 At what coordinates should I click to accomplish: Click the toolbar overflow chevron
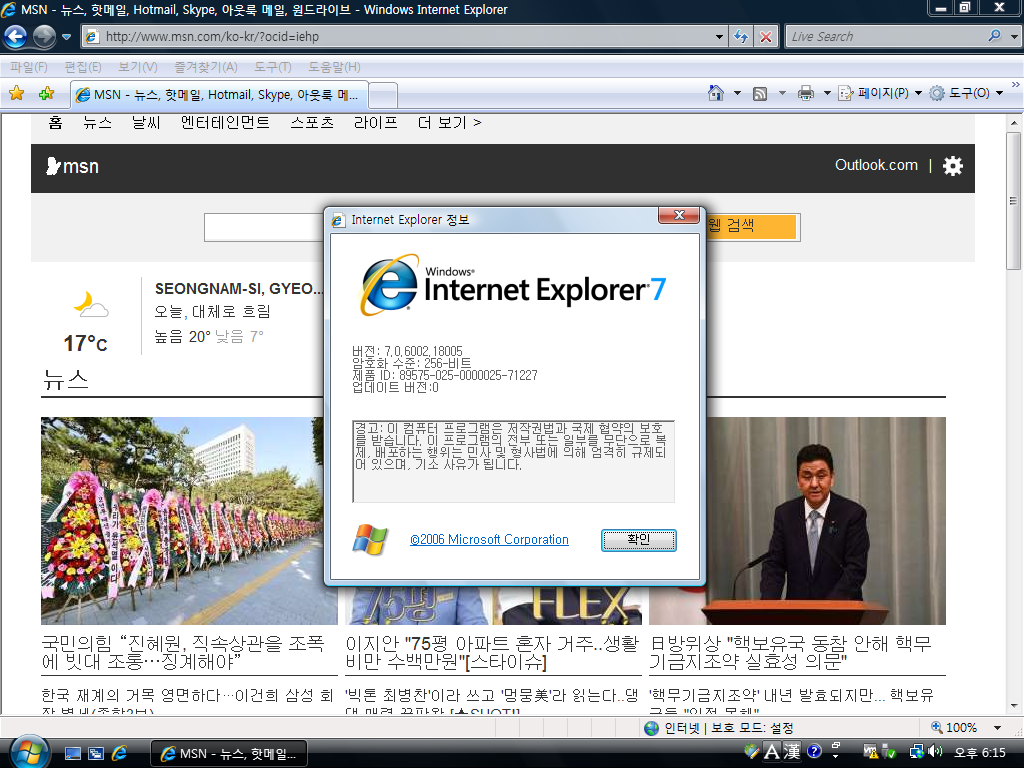[x=1016, y=85]
